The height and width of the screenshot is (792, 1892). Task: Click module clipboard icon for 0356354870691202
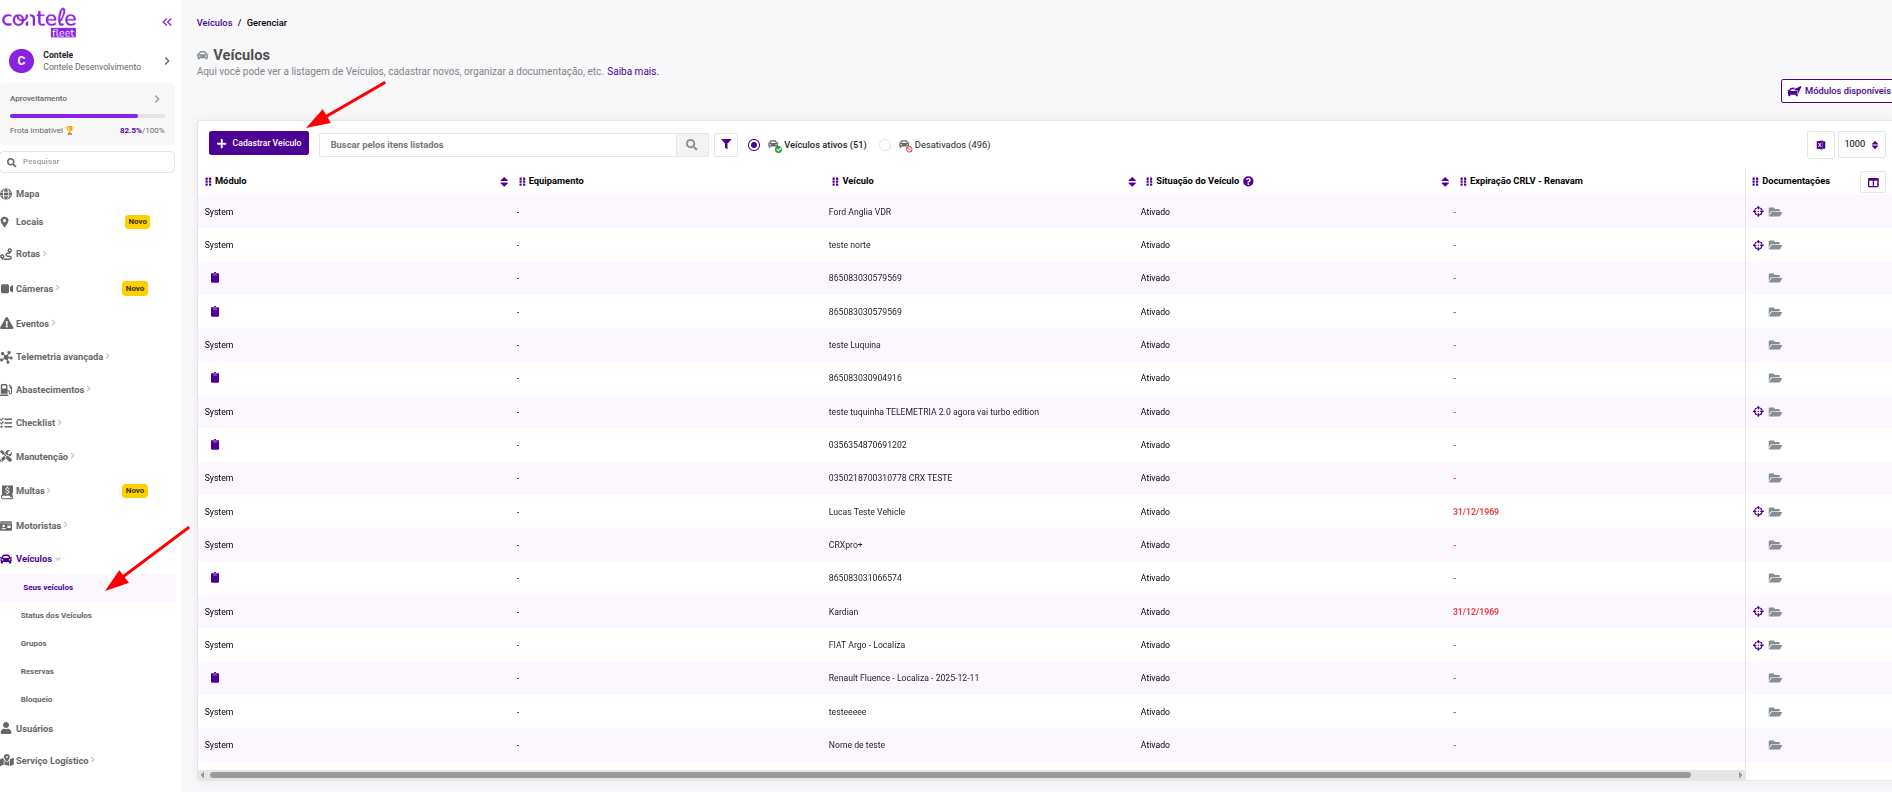click(215, 445)
